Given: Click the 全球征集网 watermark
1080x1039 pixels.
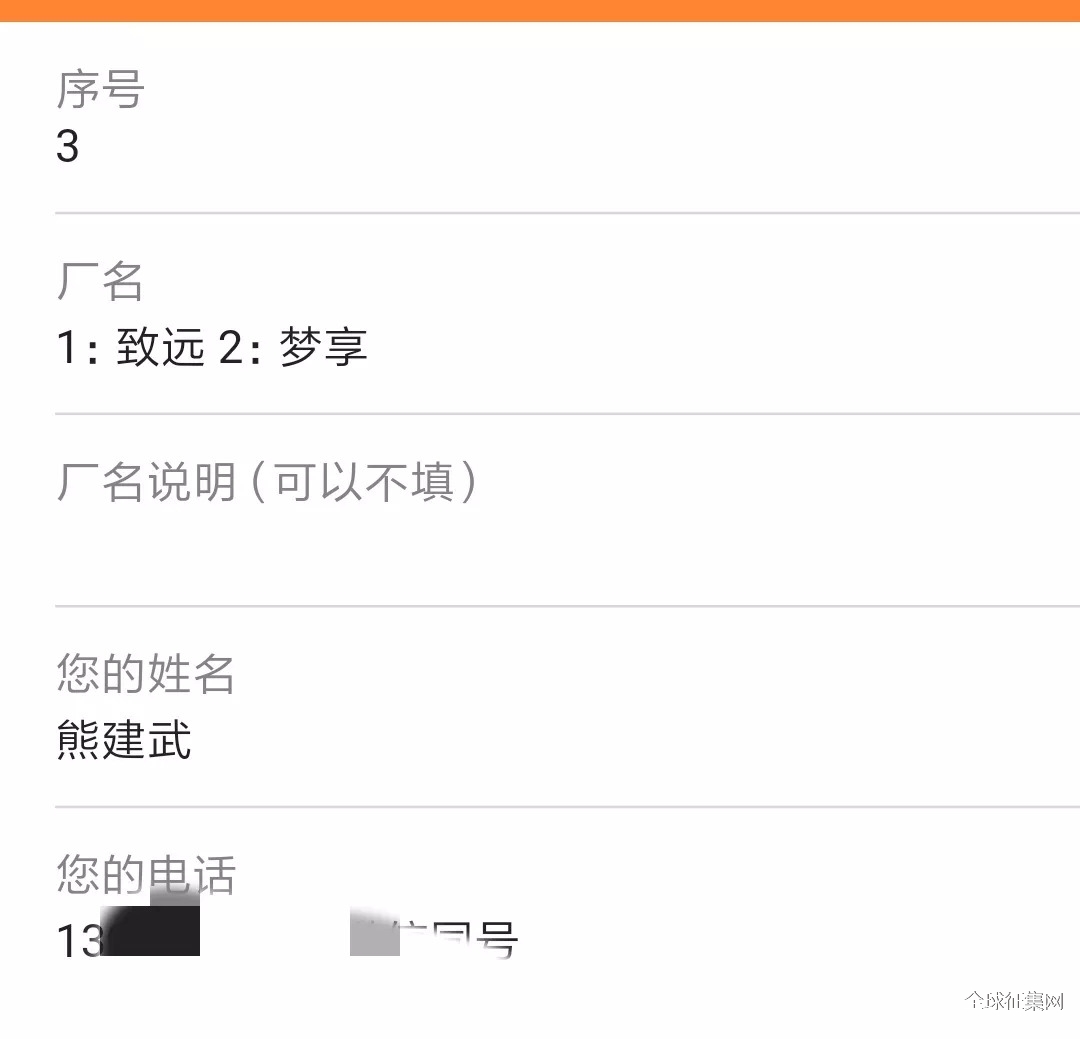Looking at the screenshot, I should coord(1014,1000).
